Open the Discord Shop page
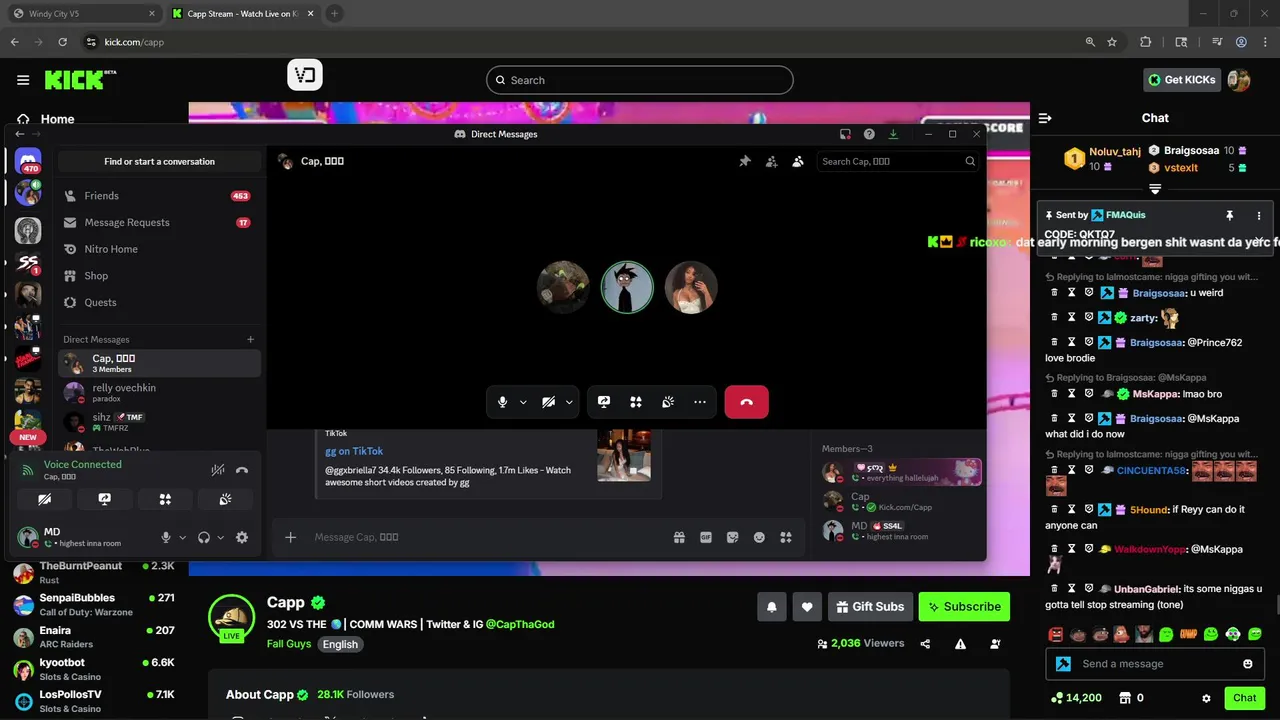 159,275
